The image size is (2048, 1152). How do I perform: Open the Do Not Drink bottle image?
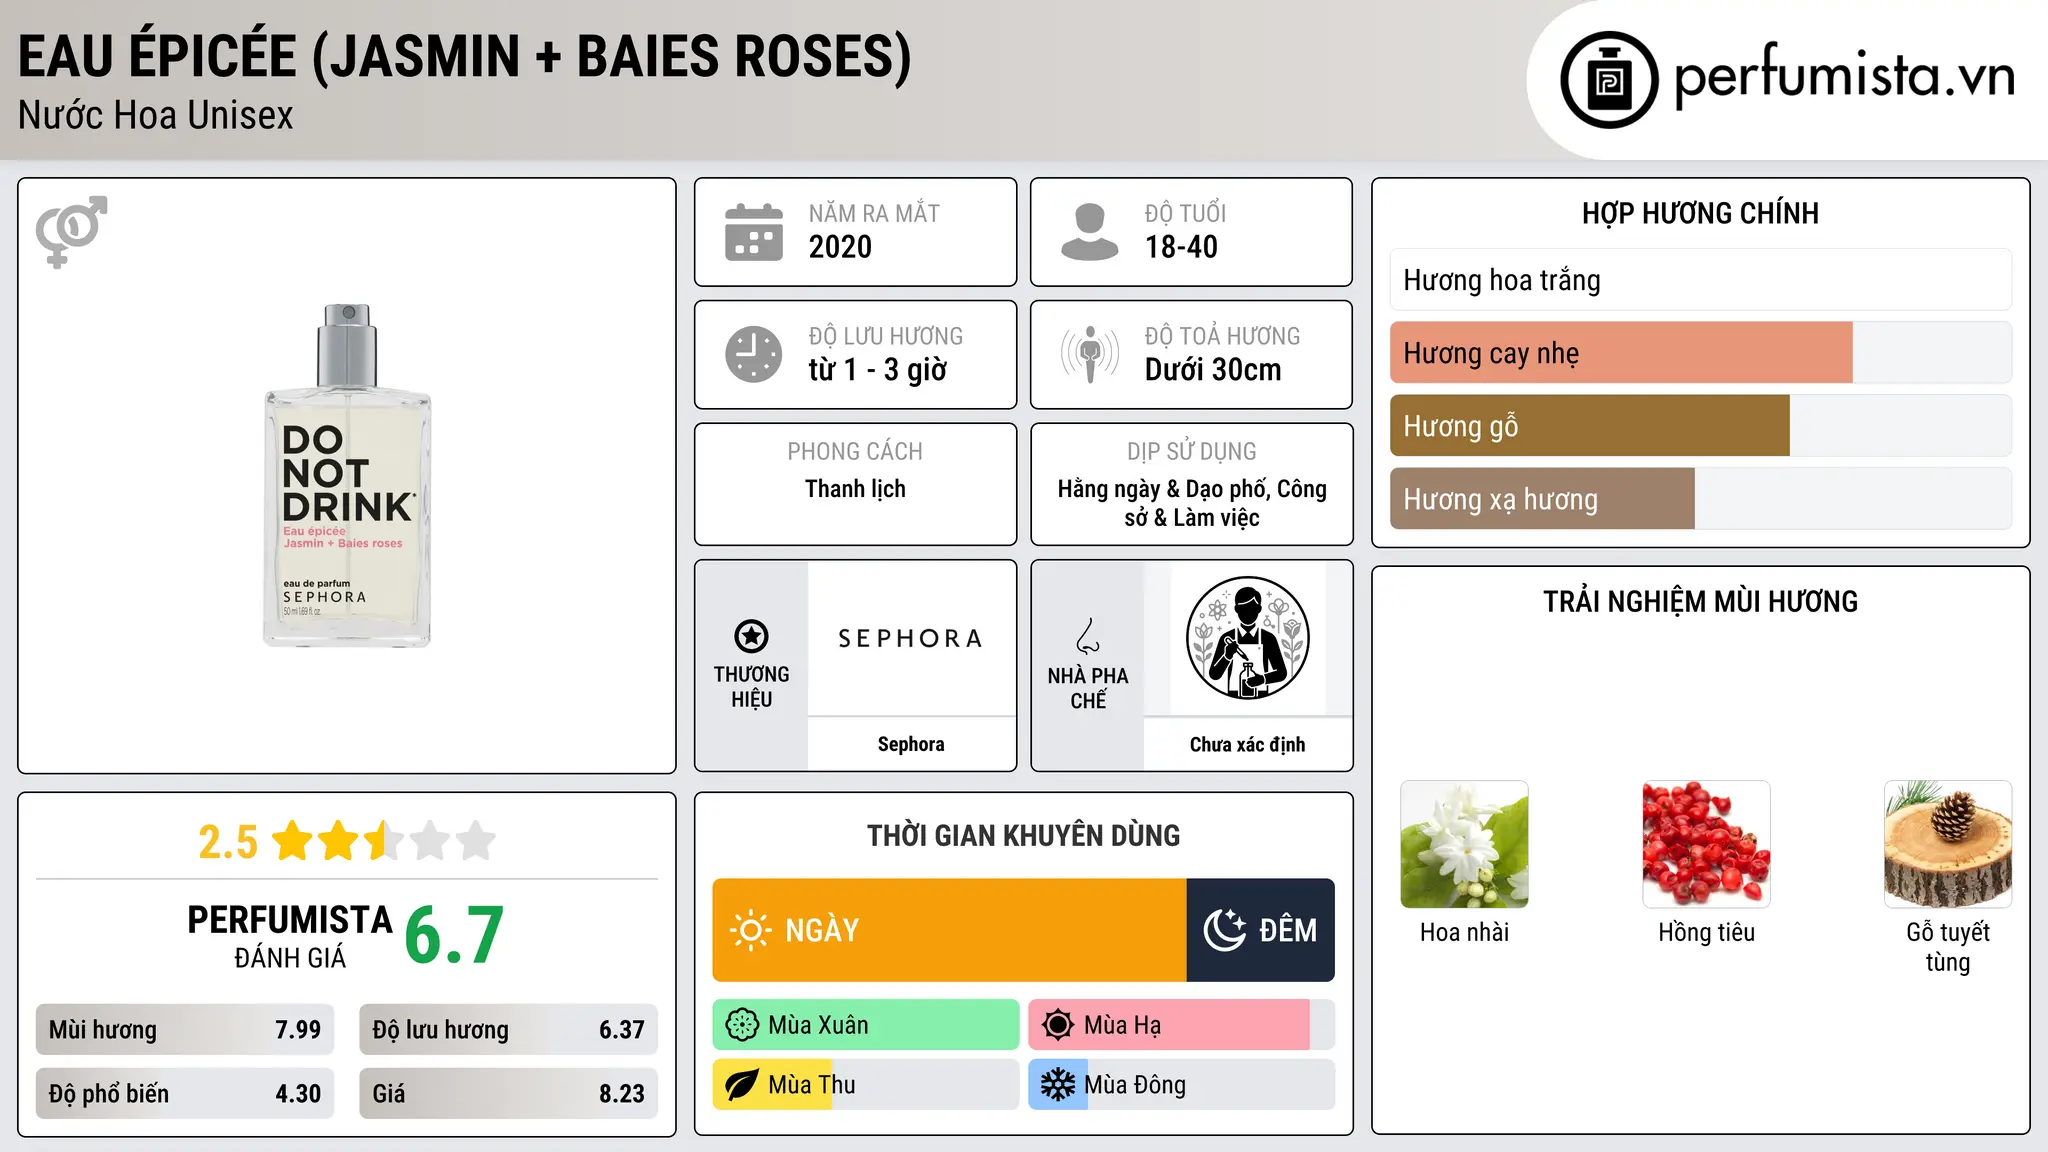pyautogui.click(x=347, y=476)
